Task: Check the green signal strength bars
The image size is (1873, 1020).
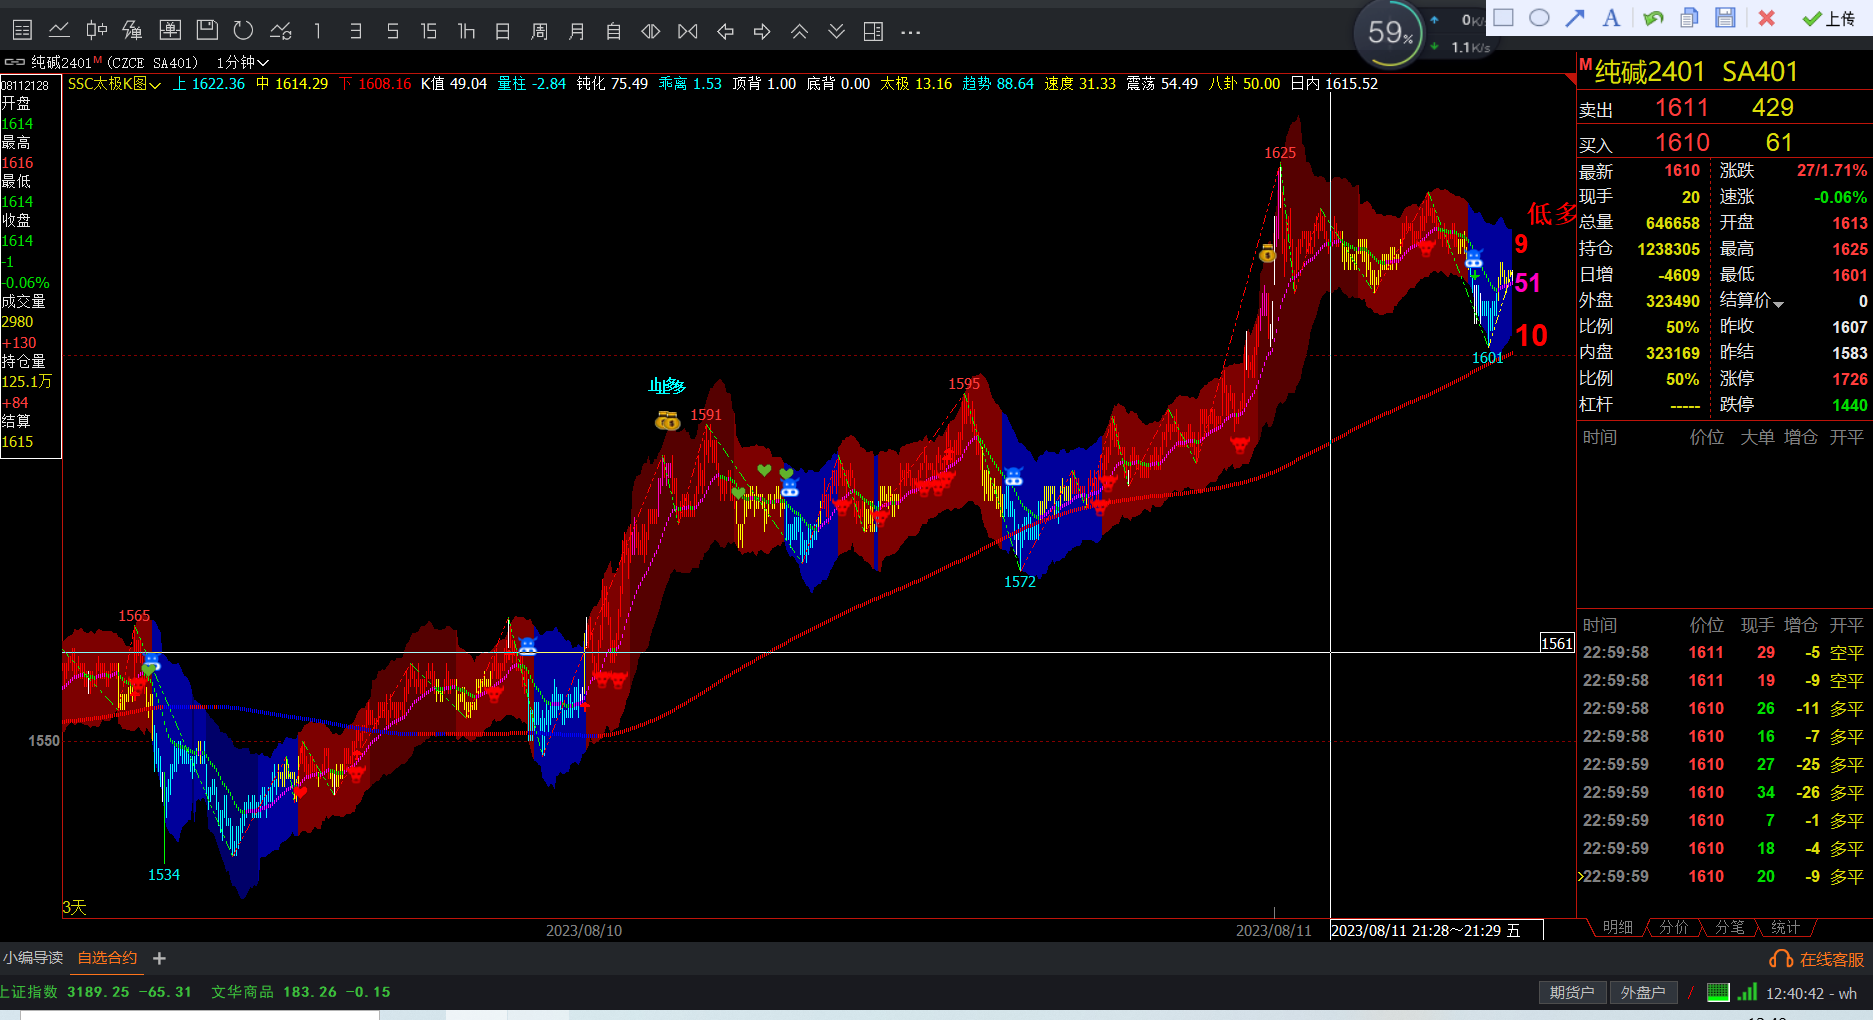Action: (x=1747, y=992)
